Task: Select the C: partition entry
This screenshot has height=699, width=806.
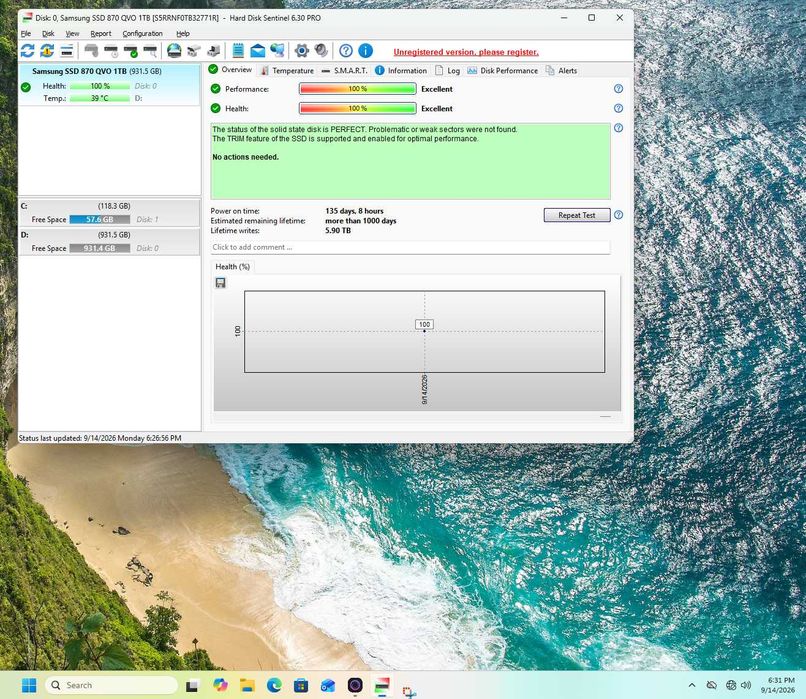Action: (109, 213)
